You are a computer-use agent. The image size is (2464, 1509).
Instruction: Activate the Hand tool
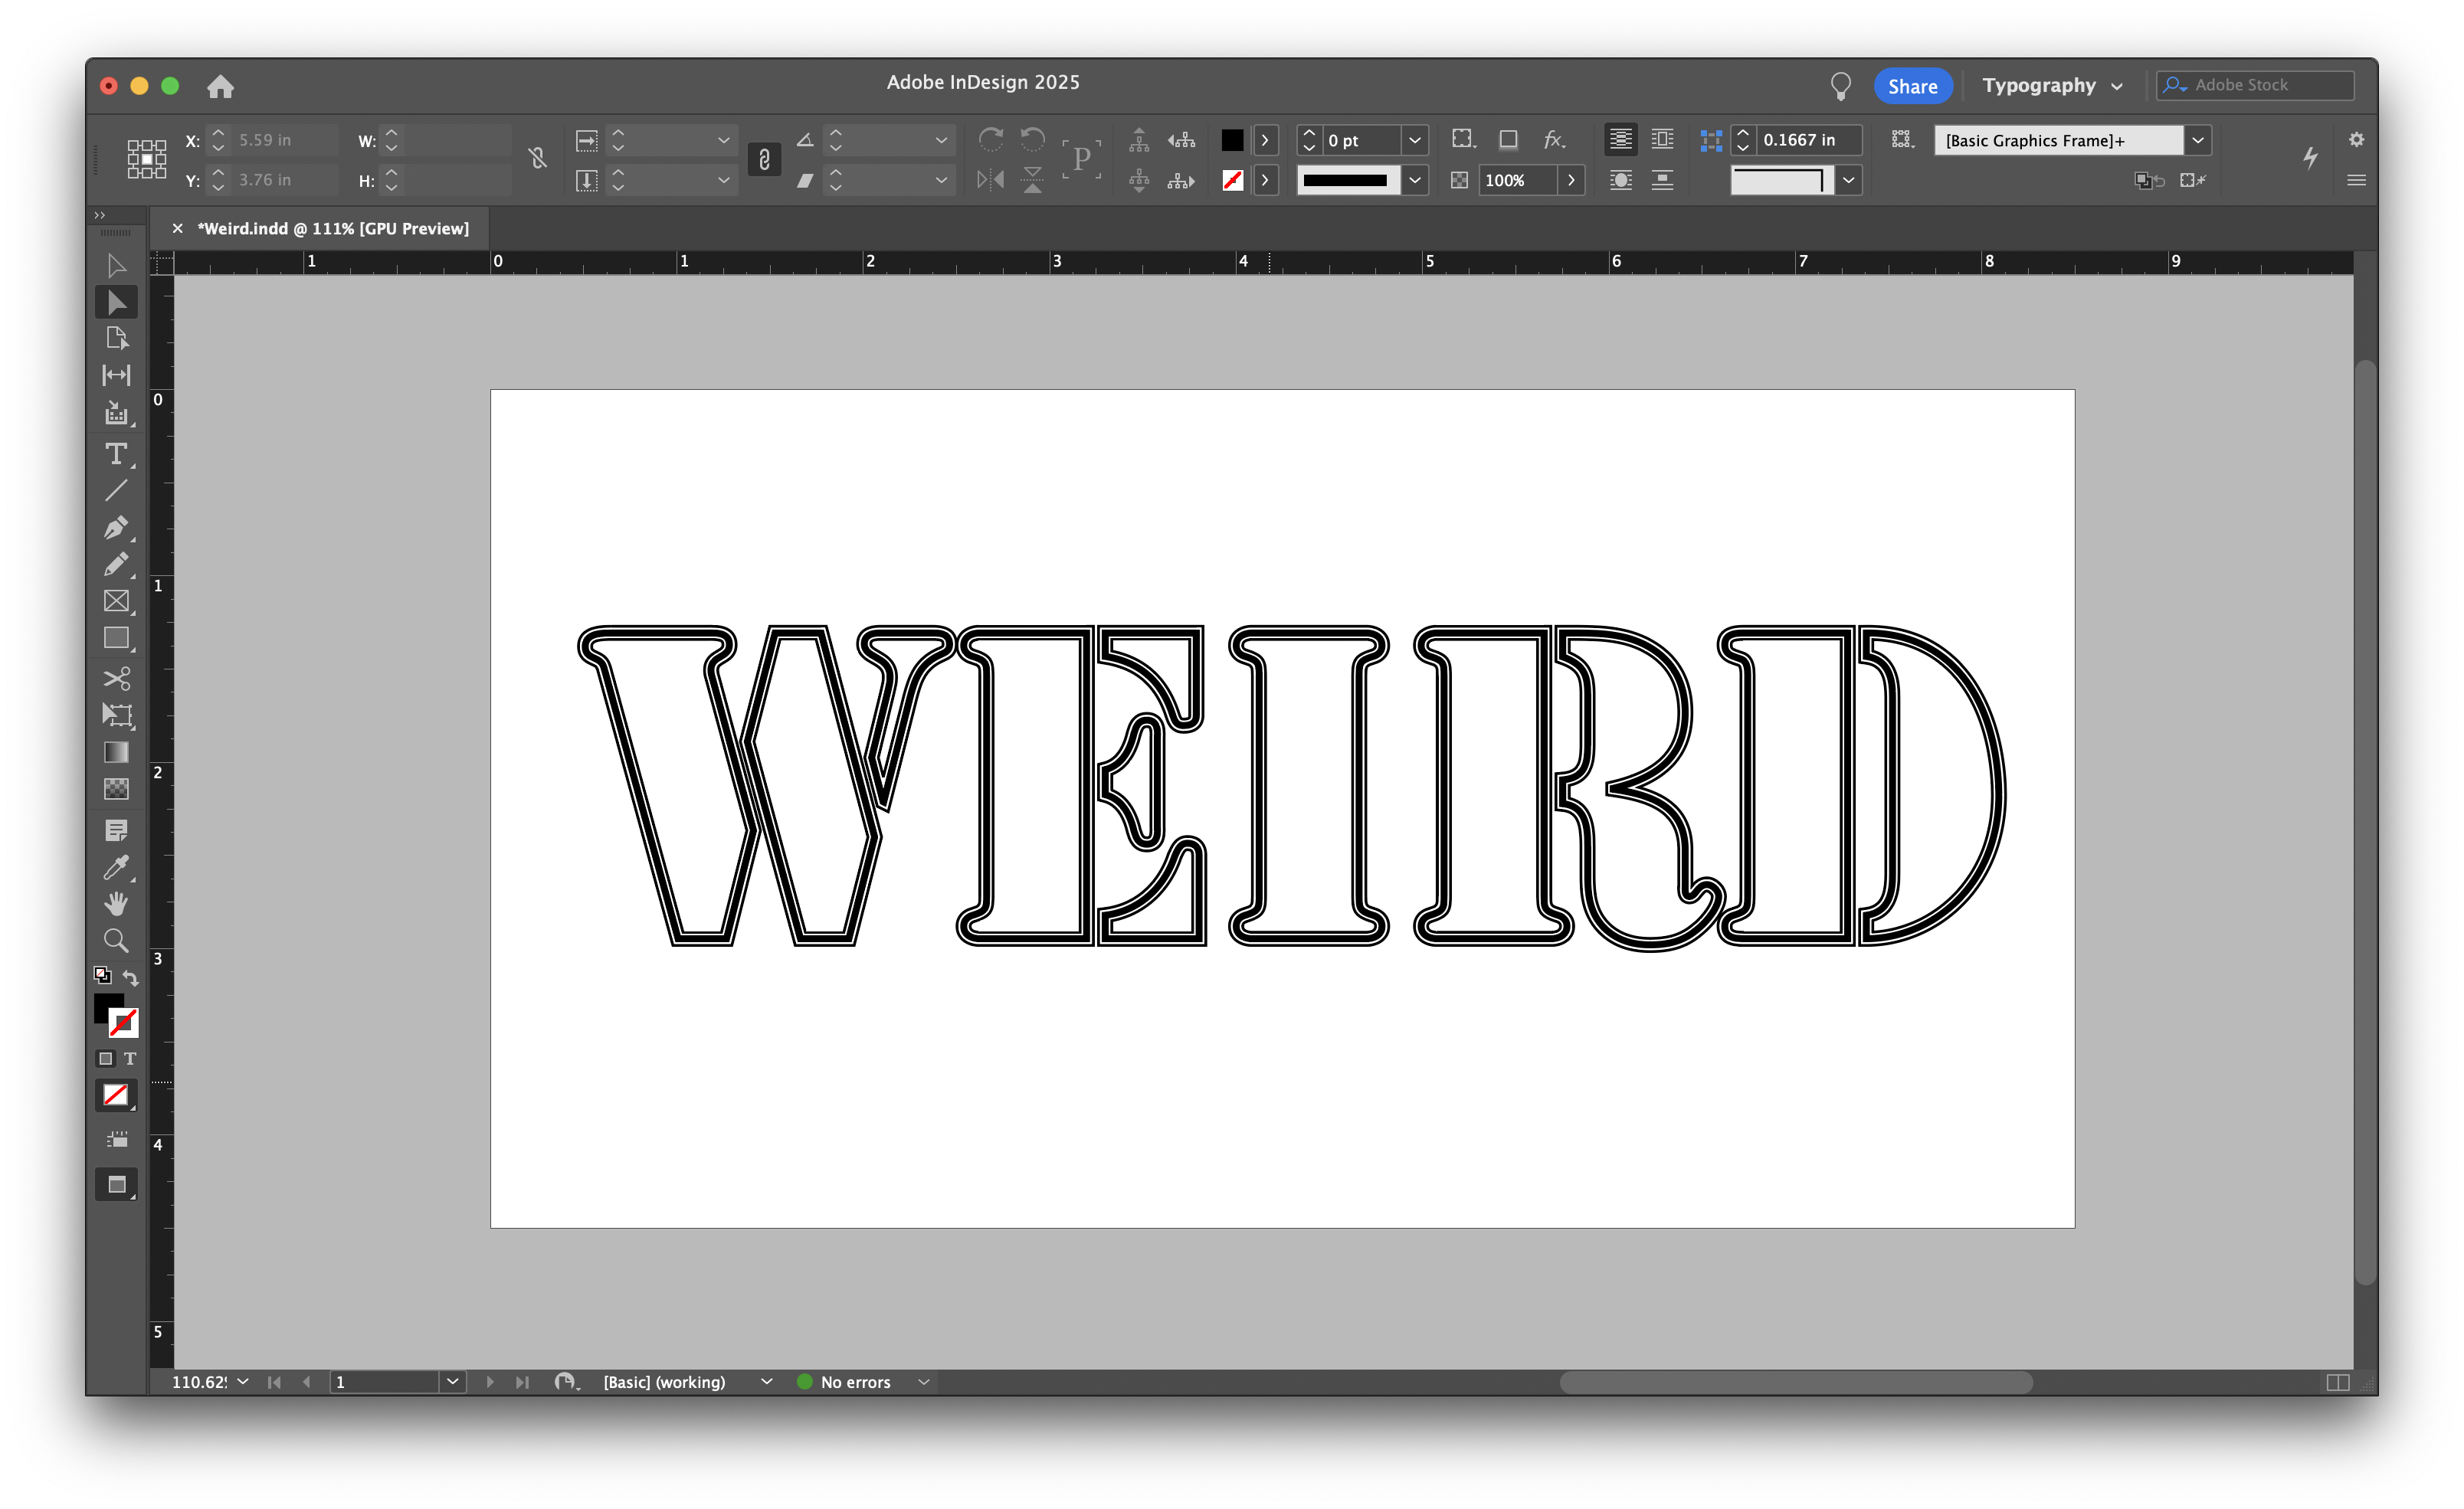[x=116, y=904]
